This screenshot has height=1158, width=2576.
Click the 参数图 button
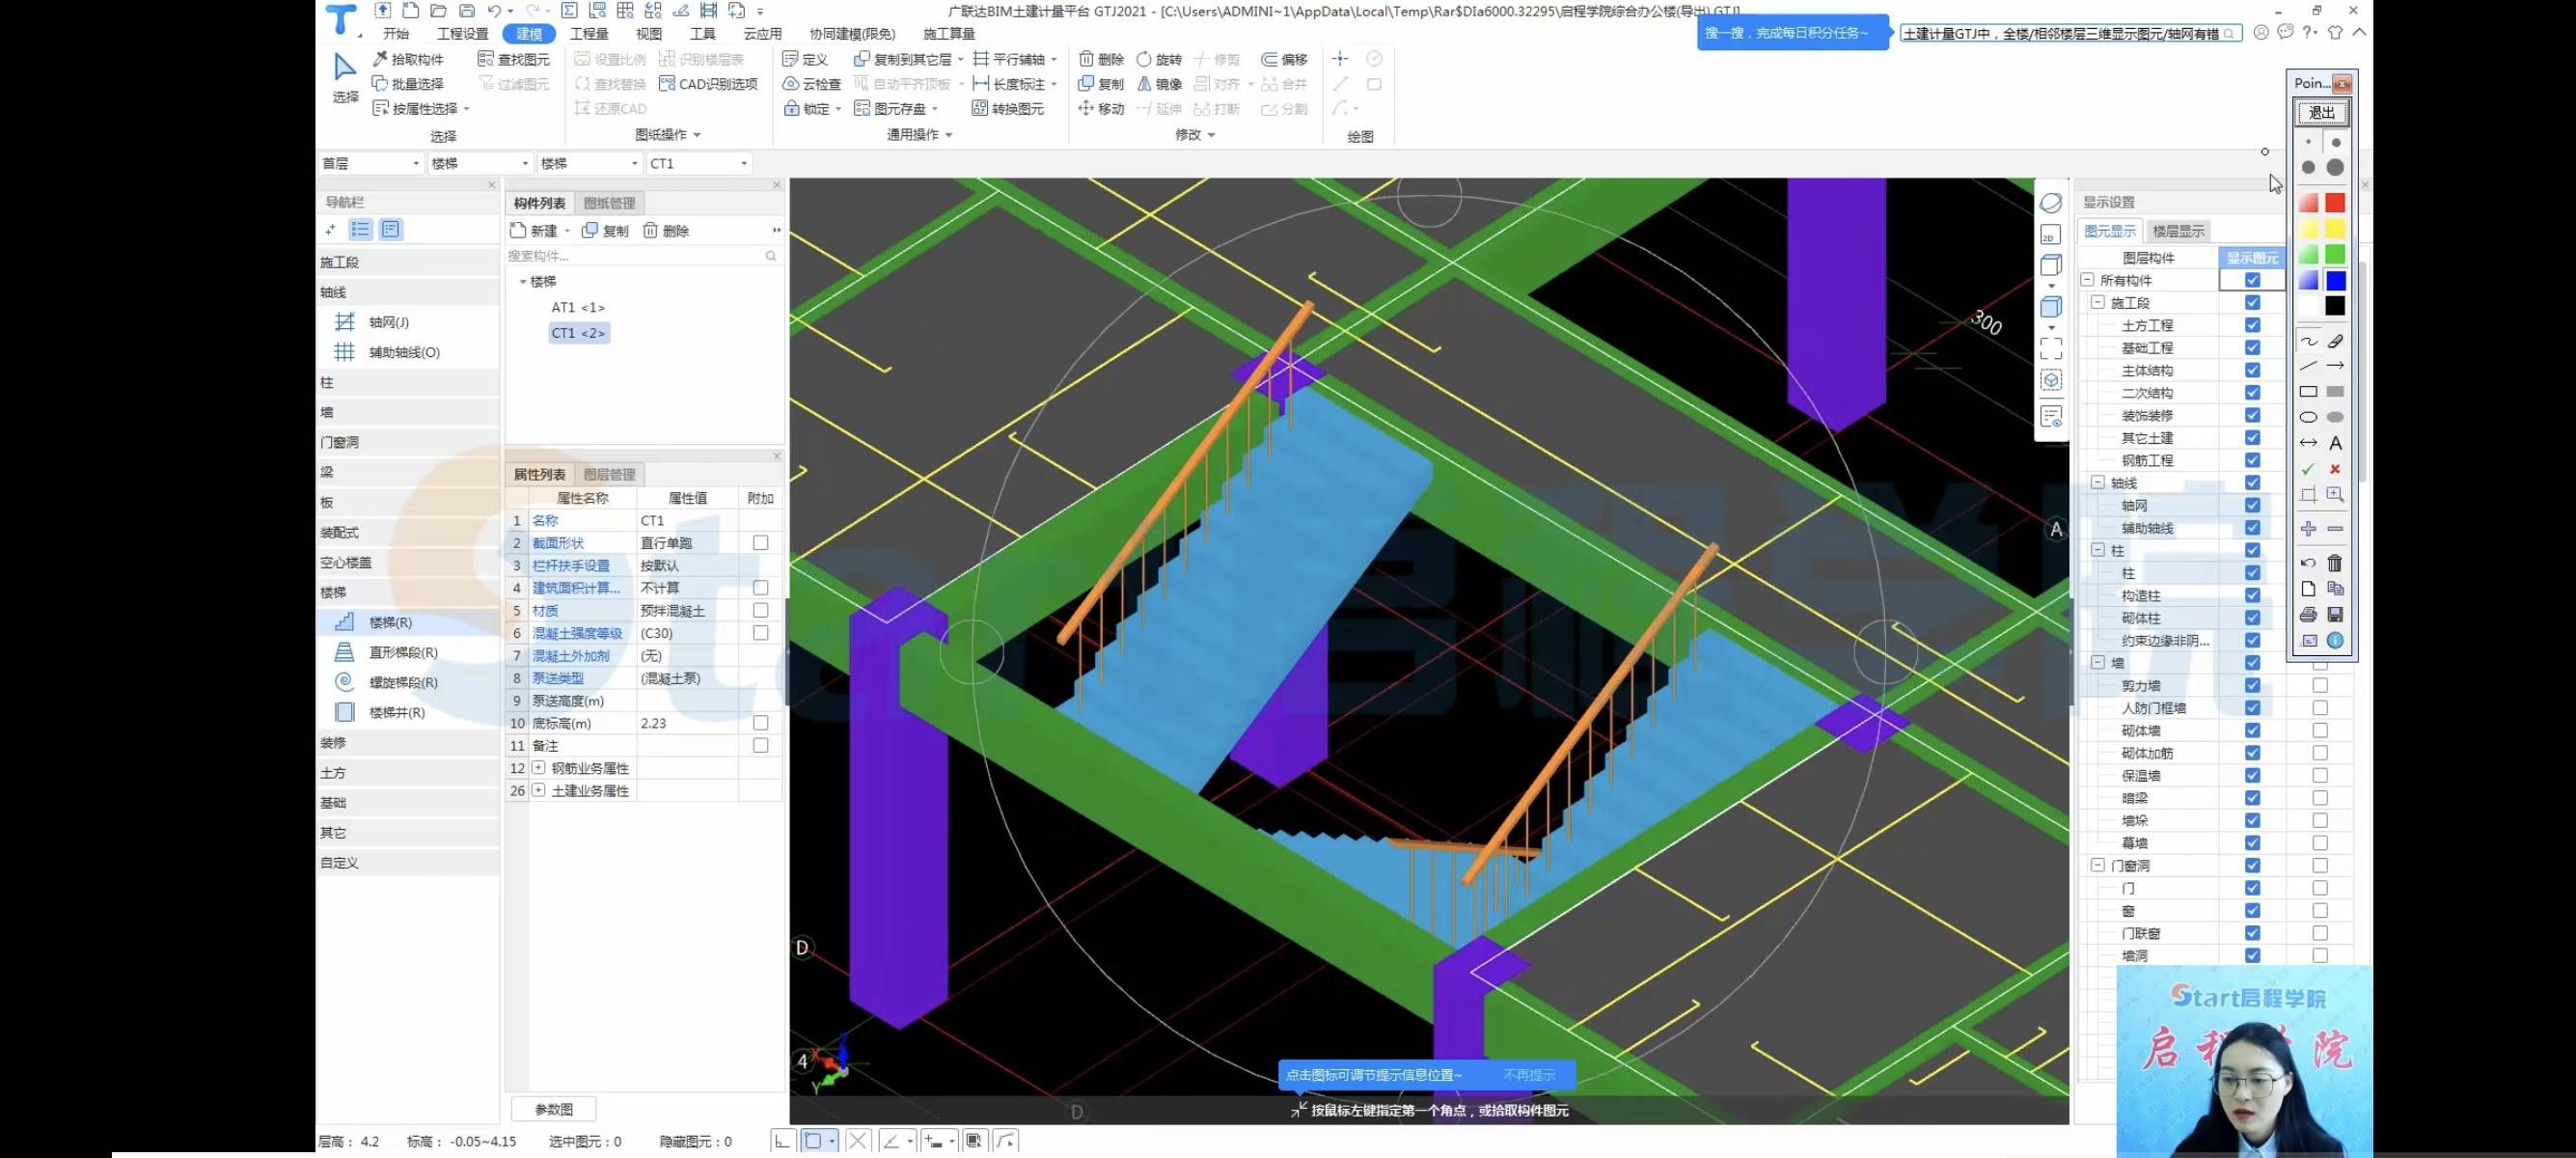[x=554, y=1109]
